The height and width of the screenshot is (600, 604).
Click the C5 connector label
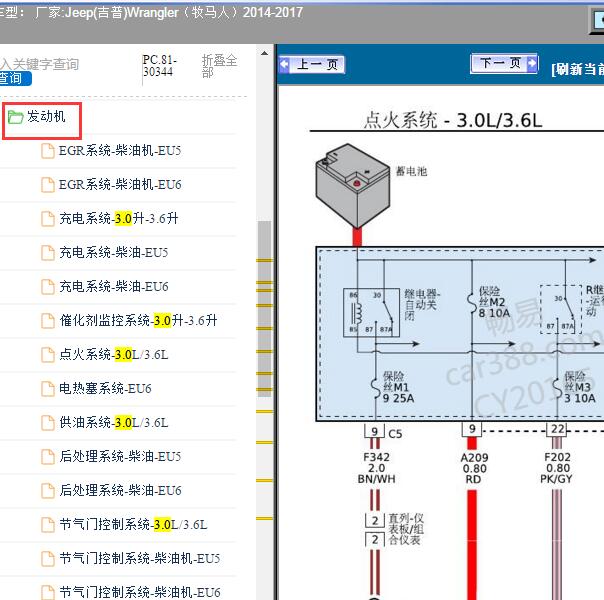395,434
